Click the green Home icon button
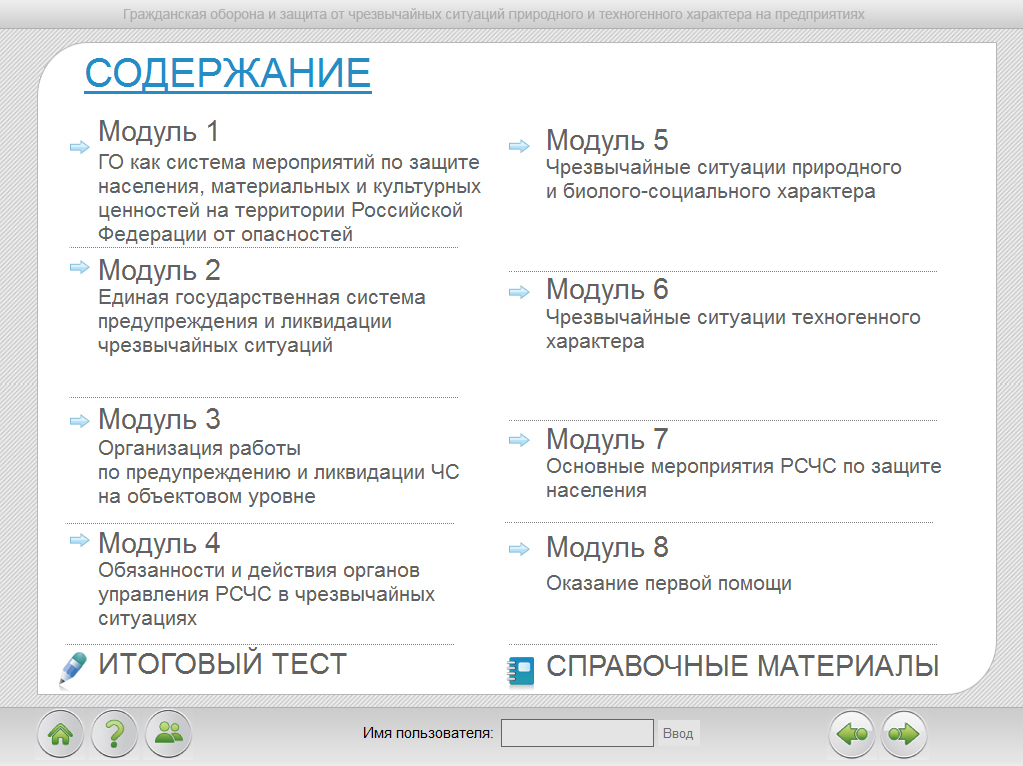Screen dimensions: 1023x766 (x=60, y=735)
